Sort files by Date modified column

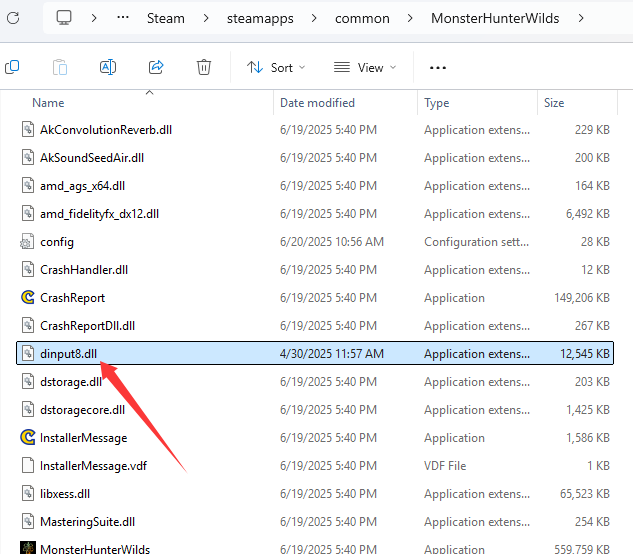[316, 103]
